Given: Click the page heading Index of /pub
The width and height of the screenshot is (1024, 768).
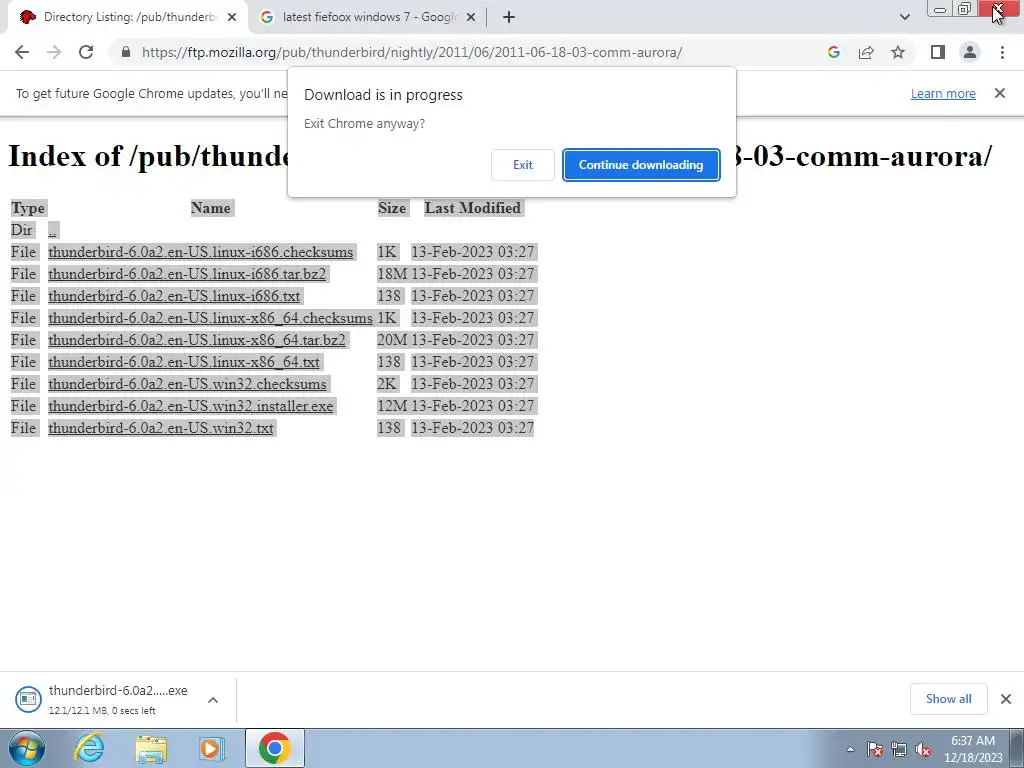Looking at the screenshot, I should (500, 155).
